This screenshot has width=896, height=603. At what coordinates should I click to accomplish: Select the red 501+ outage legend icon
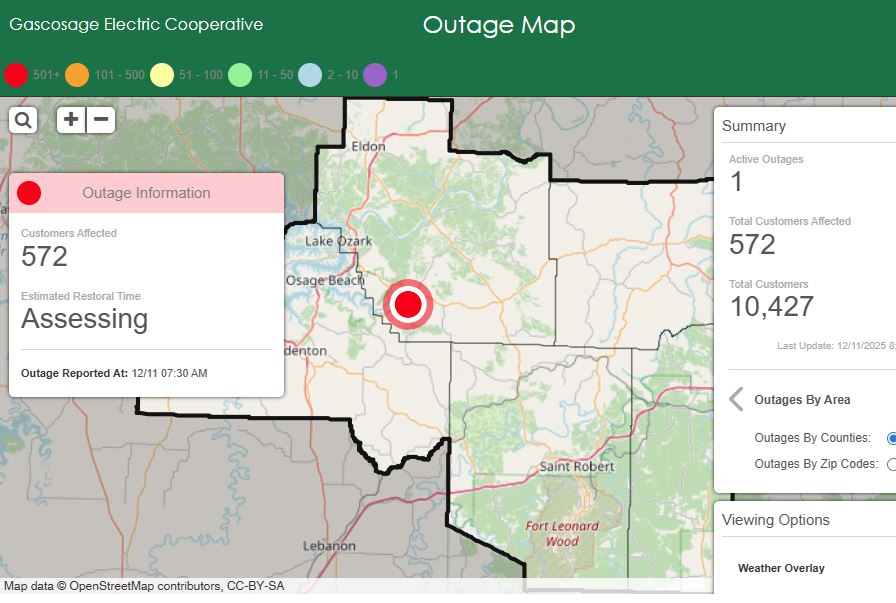[16, 74]
